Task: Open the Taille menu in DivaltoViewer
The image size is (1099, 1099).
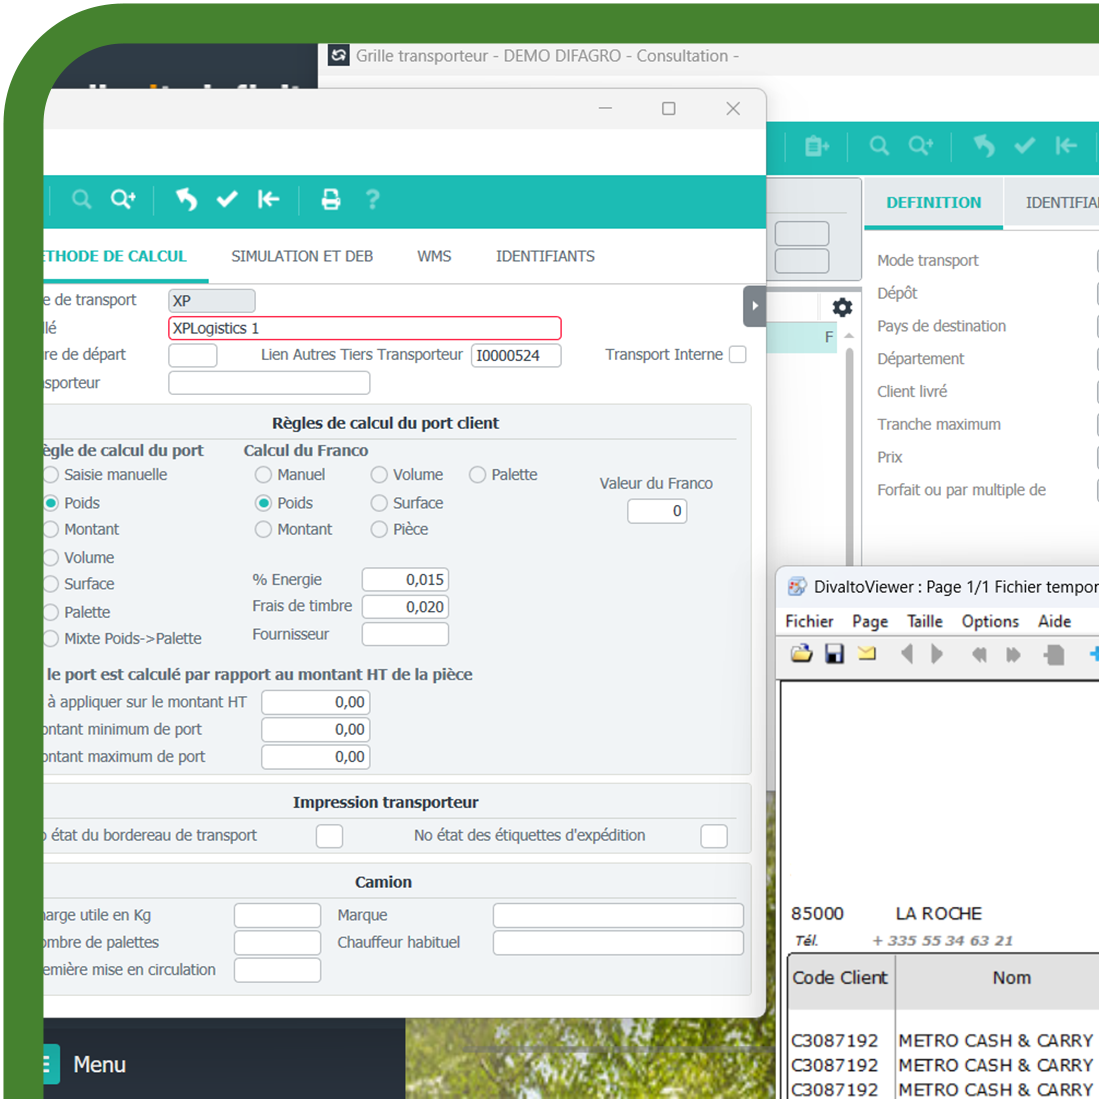Action: pyautogui.click(x=924, y=621)
